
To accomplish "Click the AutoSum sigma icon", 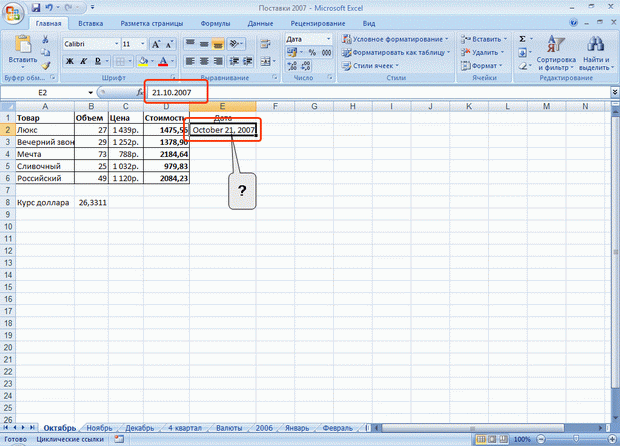I will (x=522, y=39).
